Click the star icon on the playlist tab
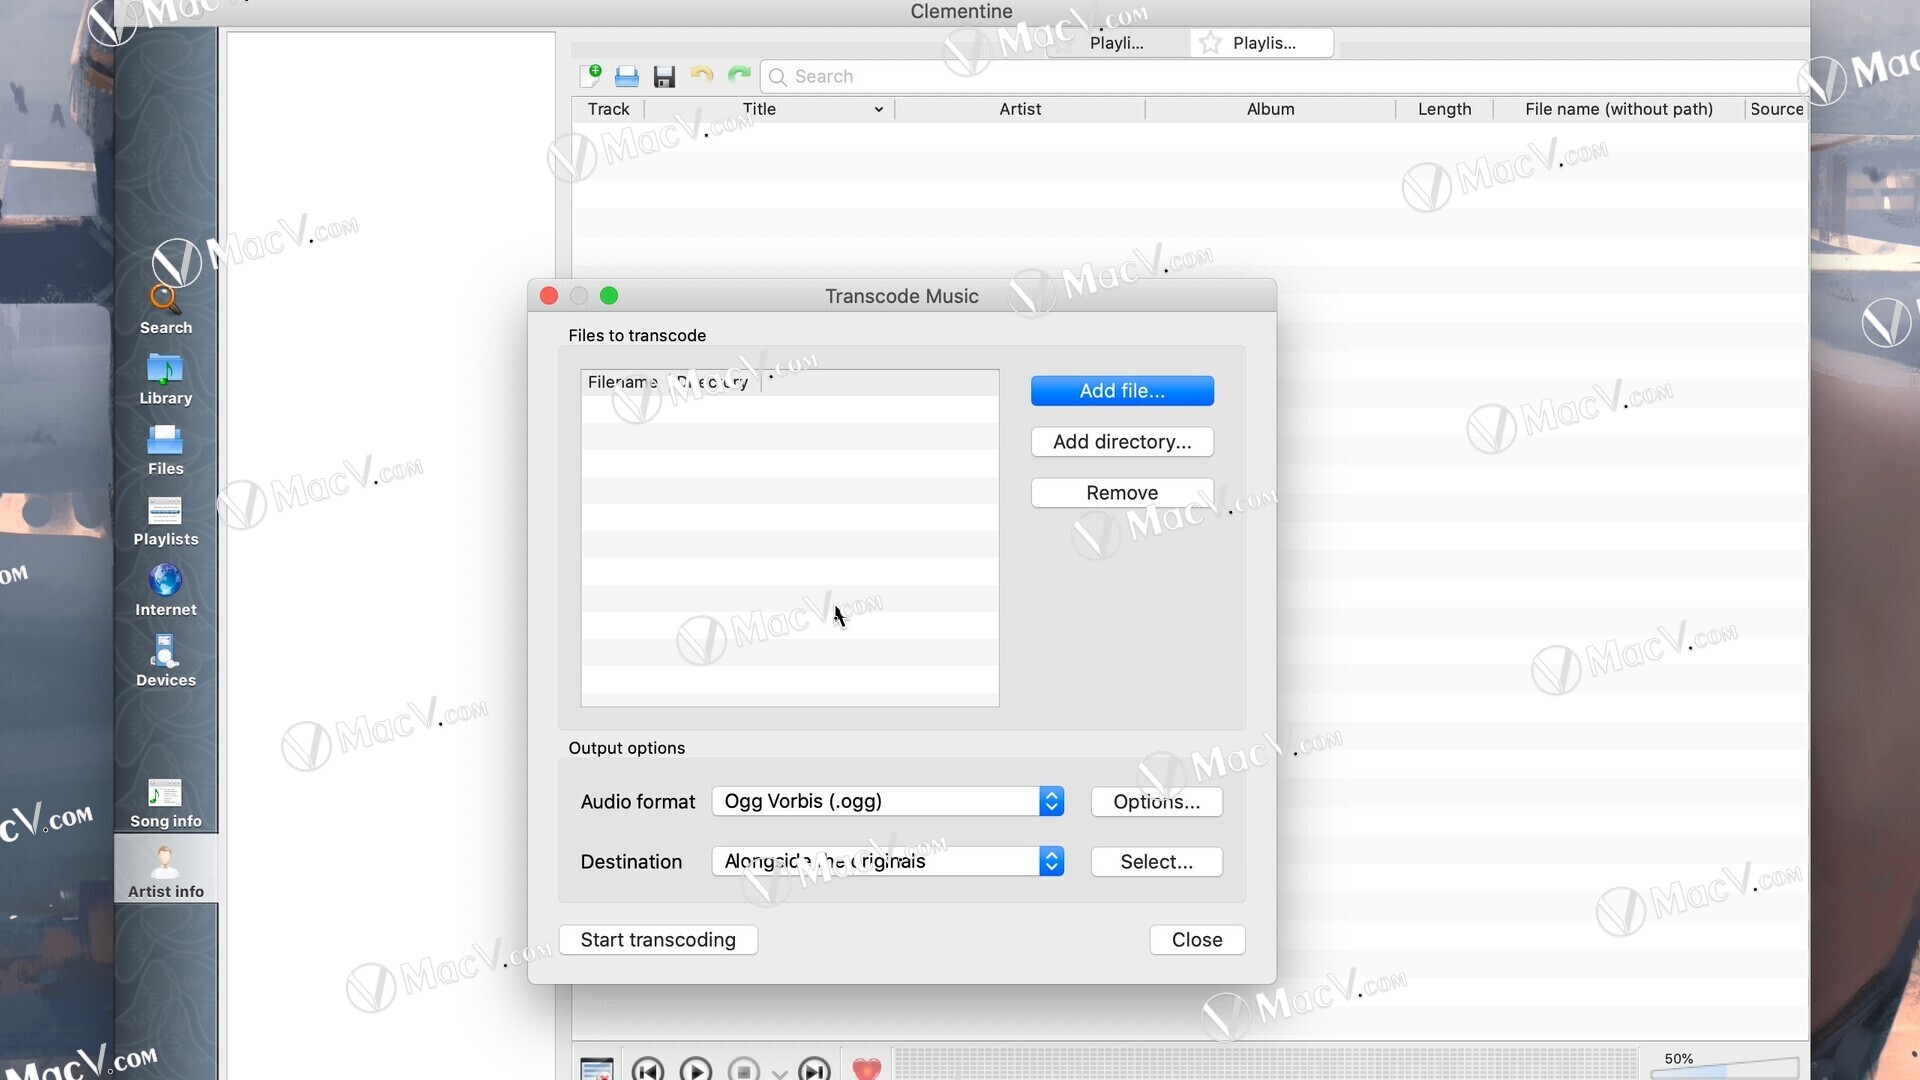 click(x=1210, y=43)
